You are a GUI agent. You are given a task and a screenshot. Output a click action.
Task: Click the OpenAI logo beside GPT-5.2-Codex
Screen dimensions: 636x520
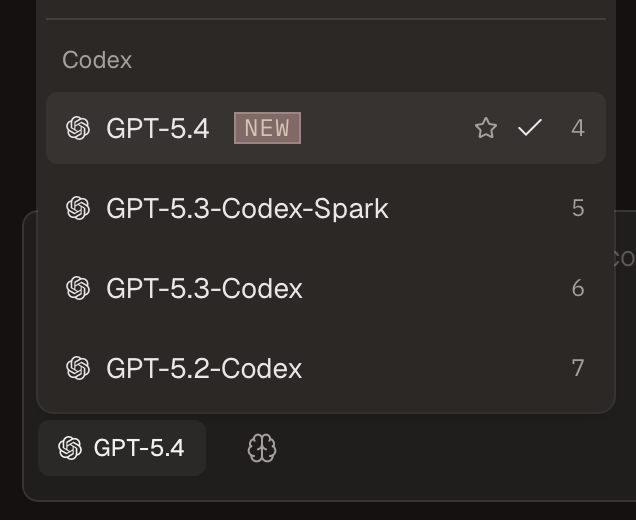tap(78, 368)
